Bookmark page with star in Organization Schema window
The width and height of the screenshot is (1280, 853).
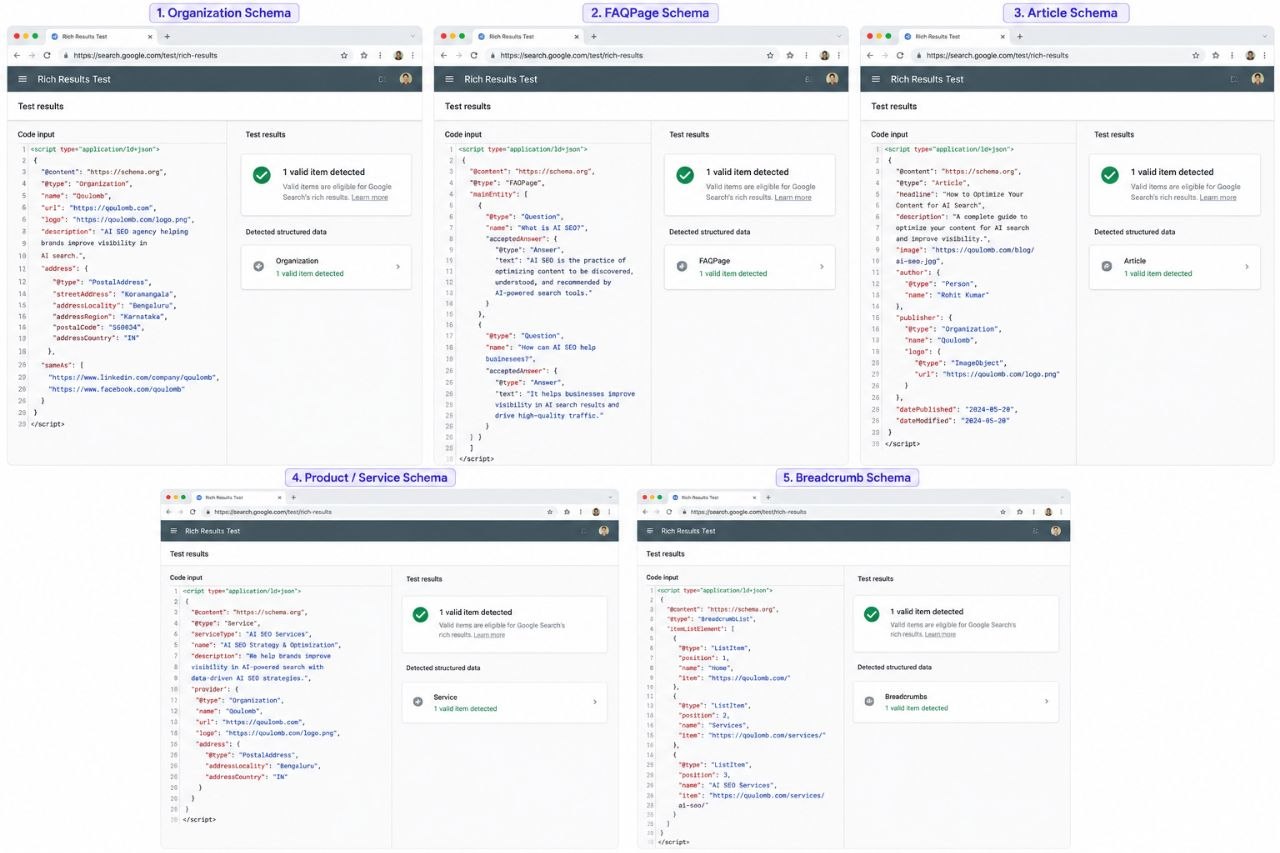[x=345, y=55]
